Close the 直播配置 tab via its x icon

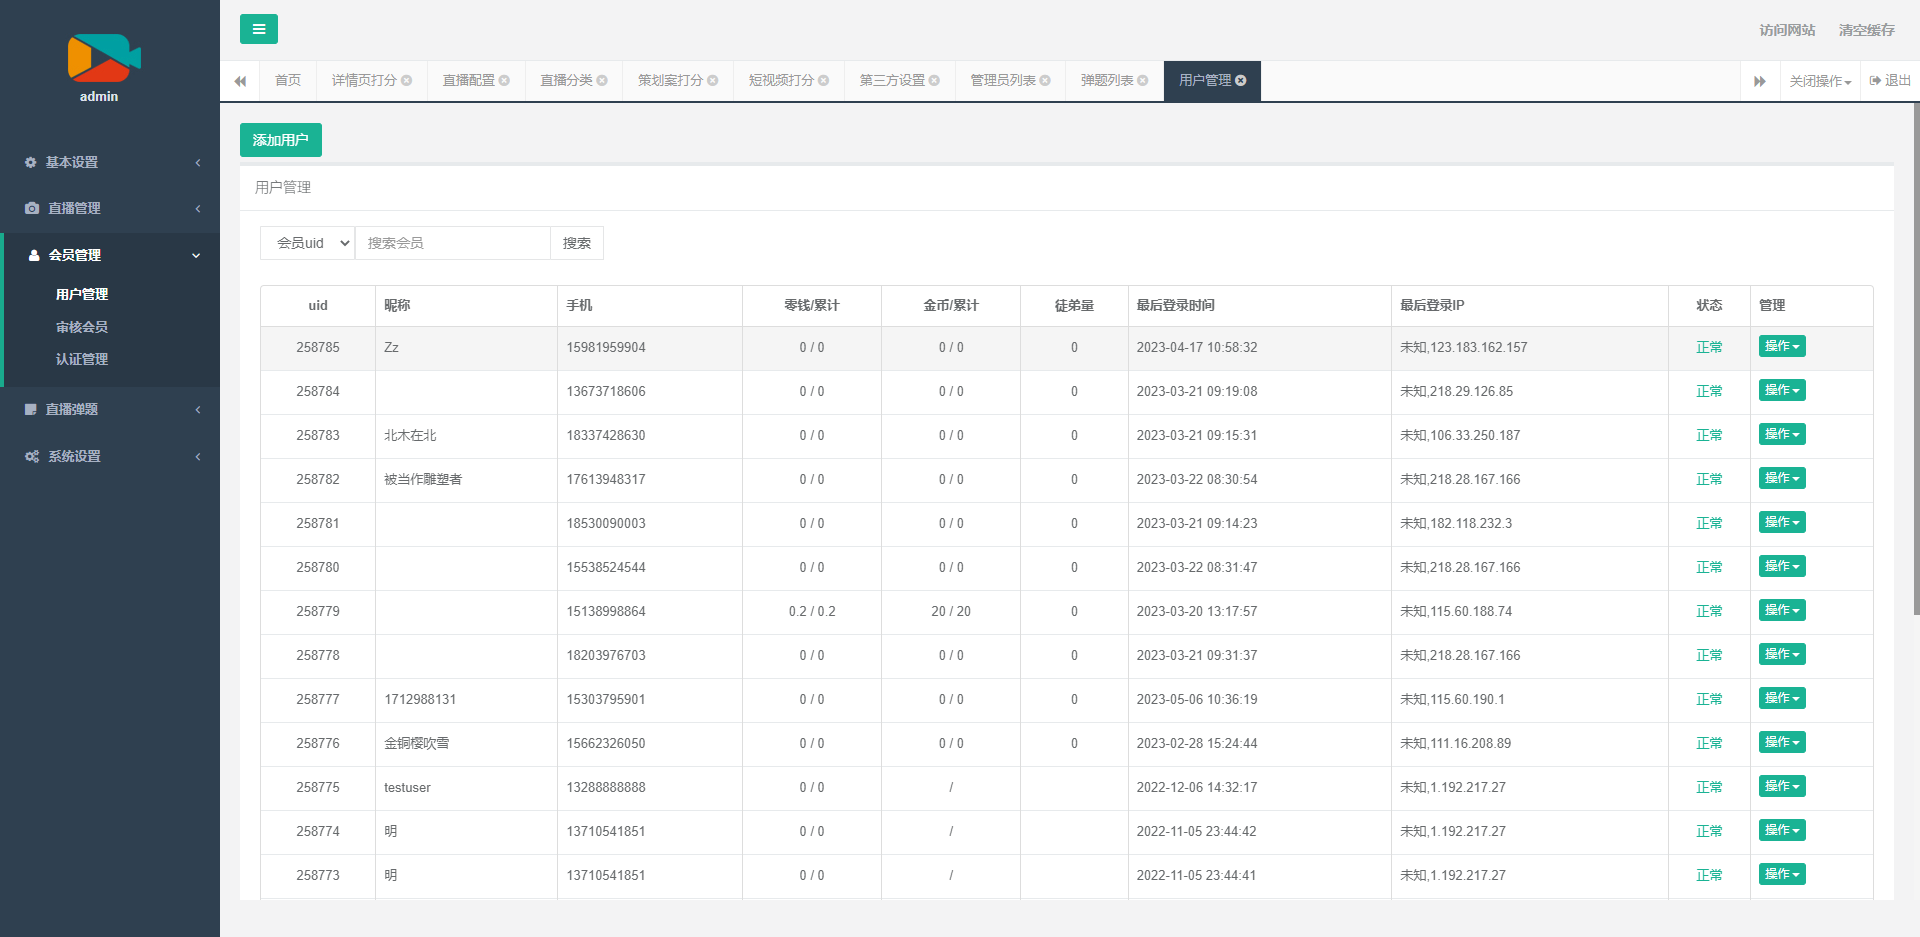click(x=504, y=81)
